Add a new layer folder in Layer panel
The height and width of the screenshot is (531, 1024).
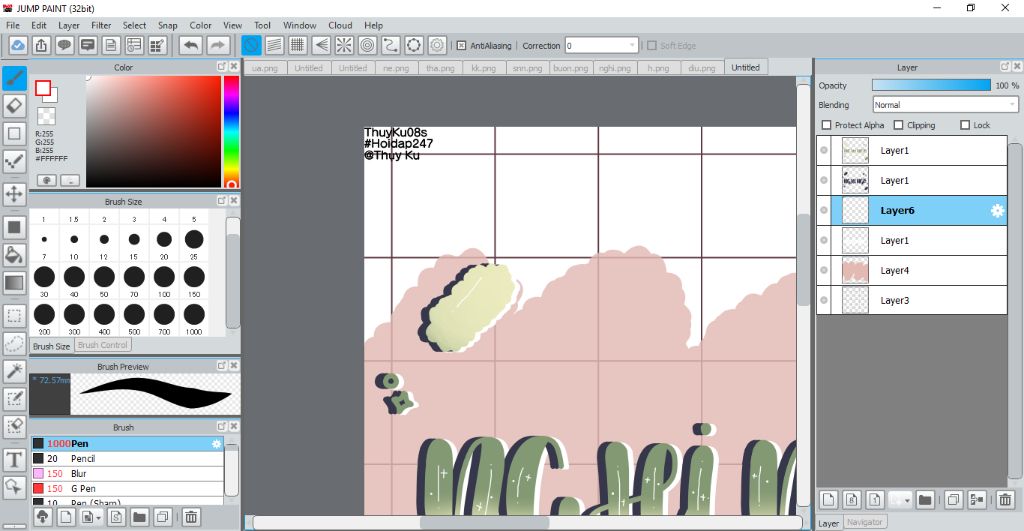click(925, 500)
